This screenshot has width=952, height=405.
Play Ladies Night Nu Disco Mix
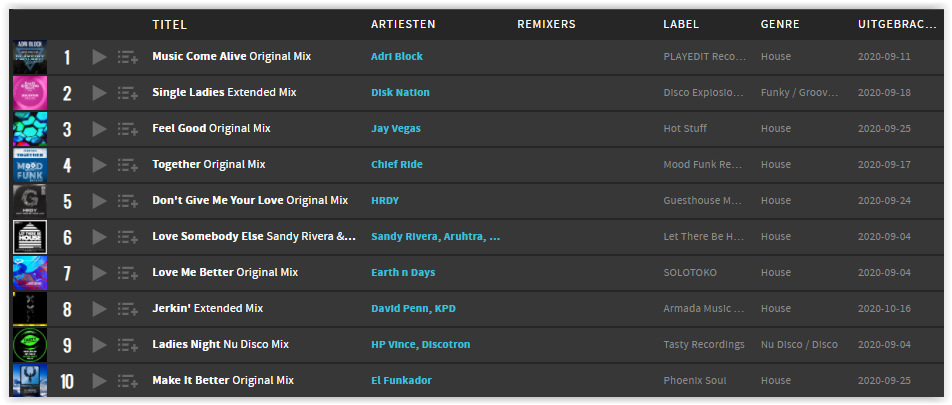(100, 345)
